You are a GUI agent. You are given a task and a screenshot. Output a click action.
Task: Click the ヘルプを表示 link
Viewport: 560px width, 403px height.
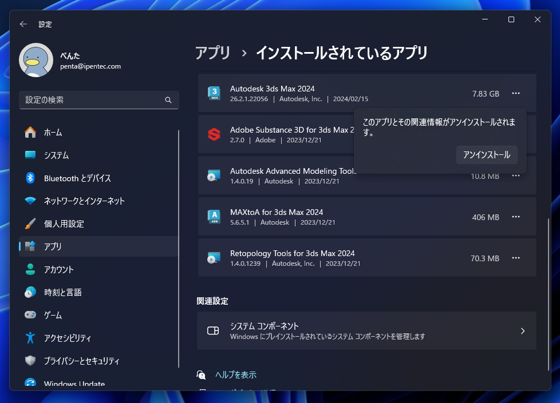(x=236, y=375)
